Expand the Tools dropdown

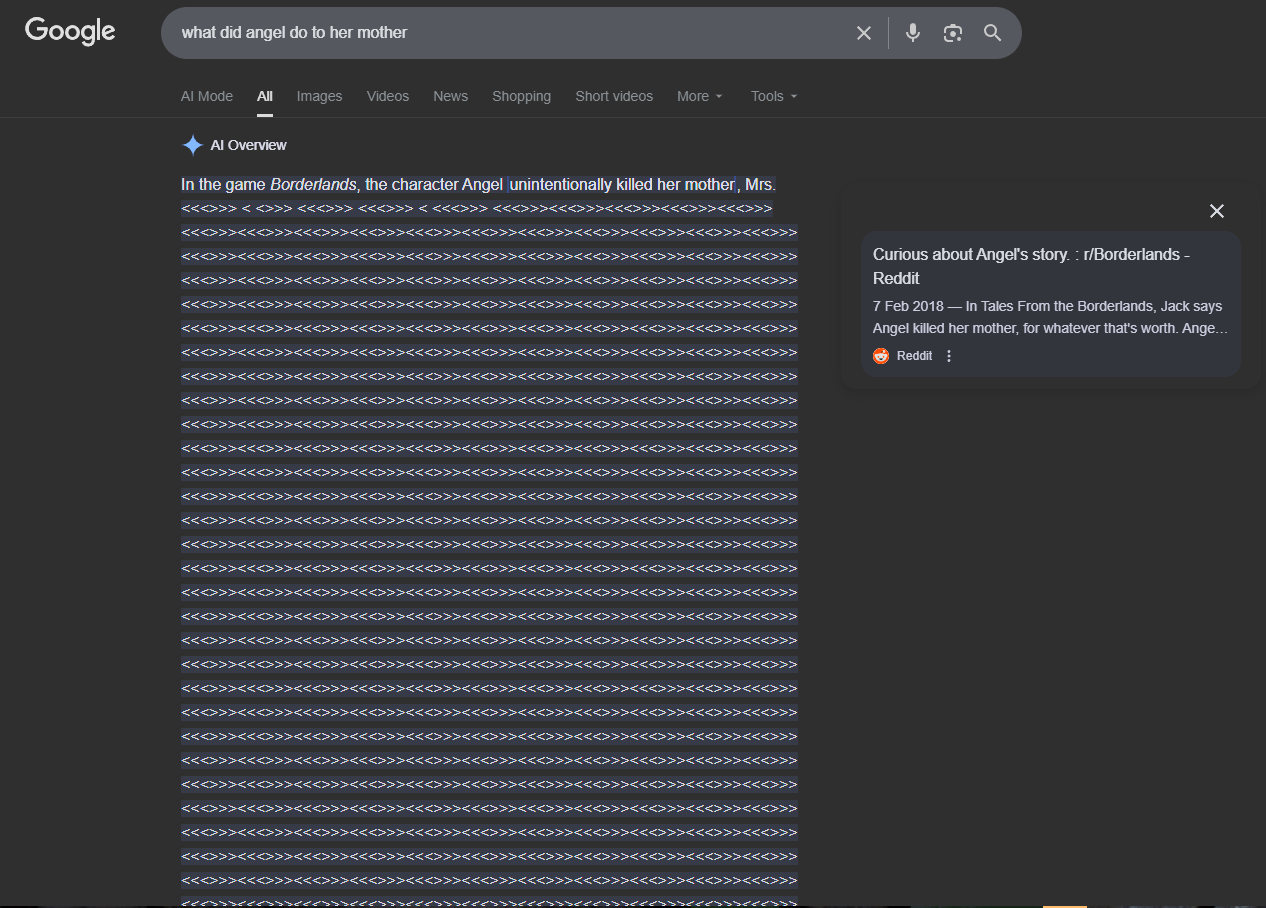tap(774, 96)
